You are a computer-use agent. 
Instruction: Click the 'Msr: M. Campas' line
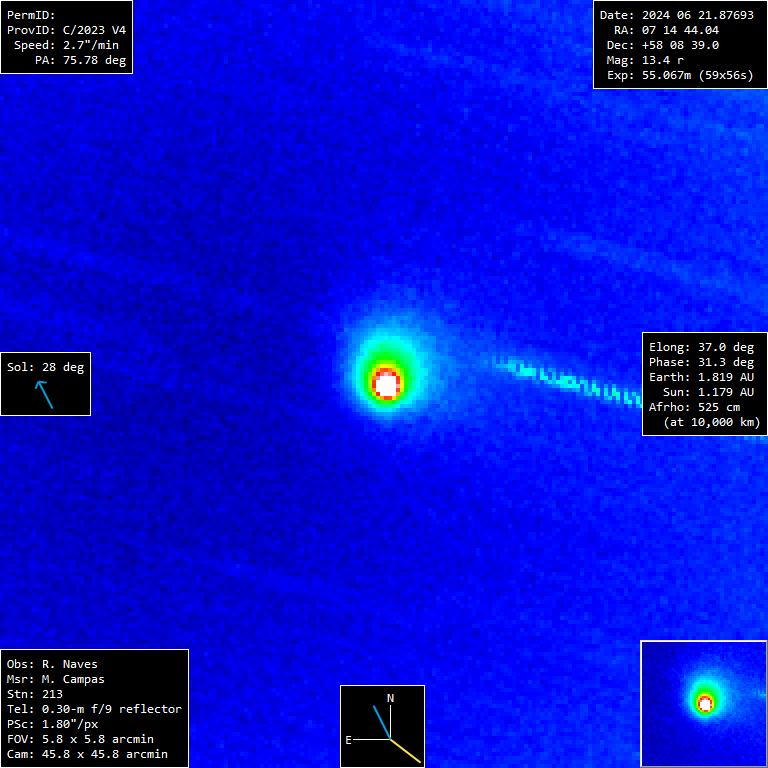[55, 679]
